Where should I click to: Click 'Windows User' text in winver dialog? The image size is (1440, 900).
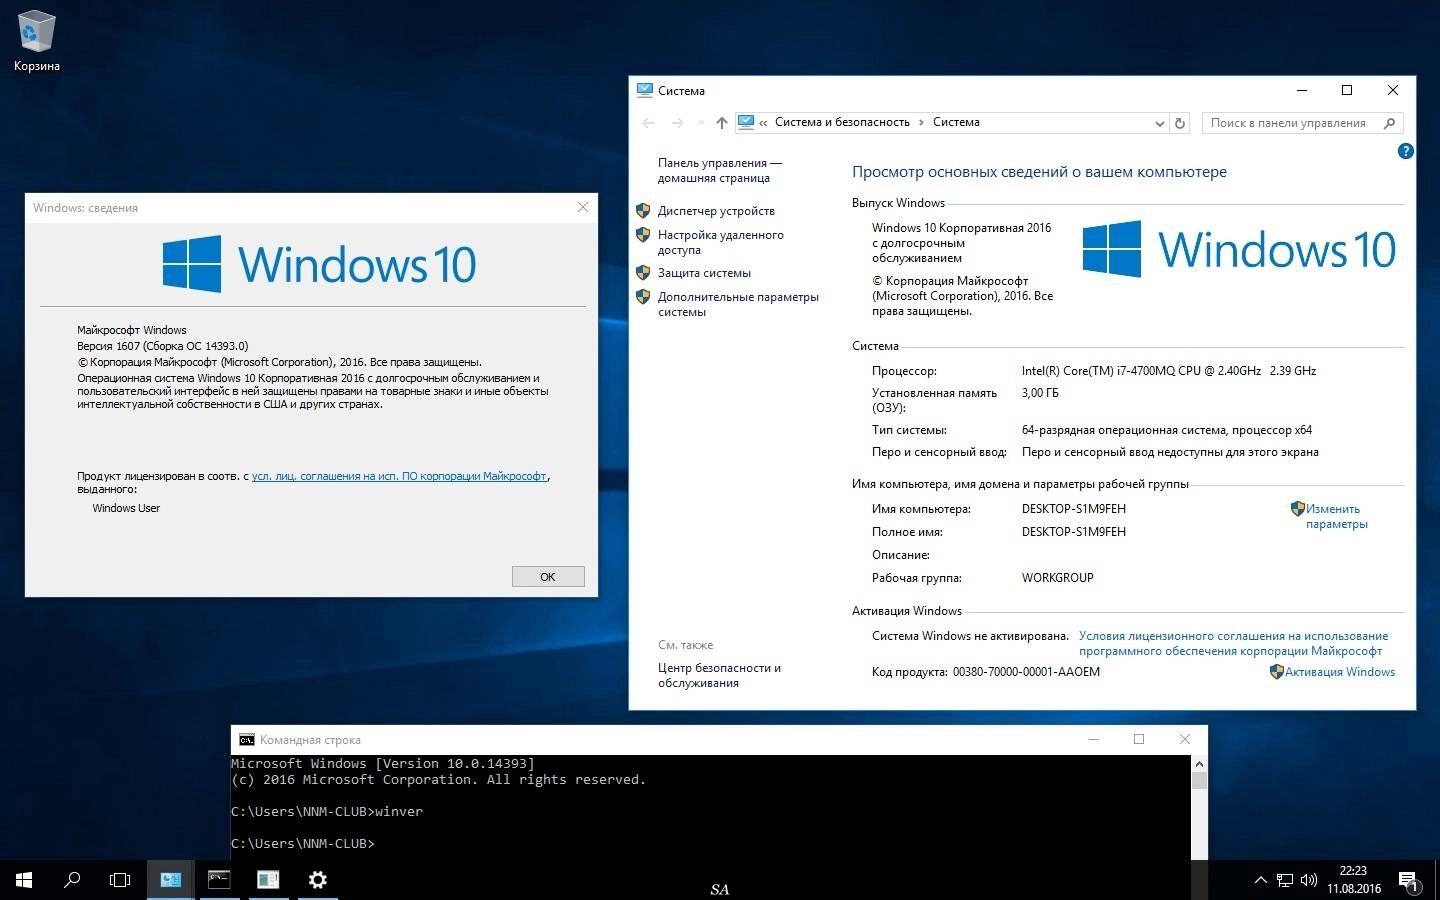[126, 508]
